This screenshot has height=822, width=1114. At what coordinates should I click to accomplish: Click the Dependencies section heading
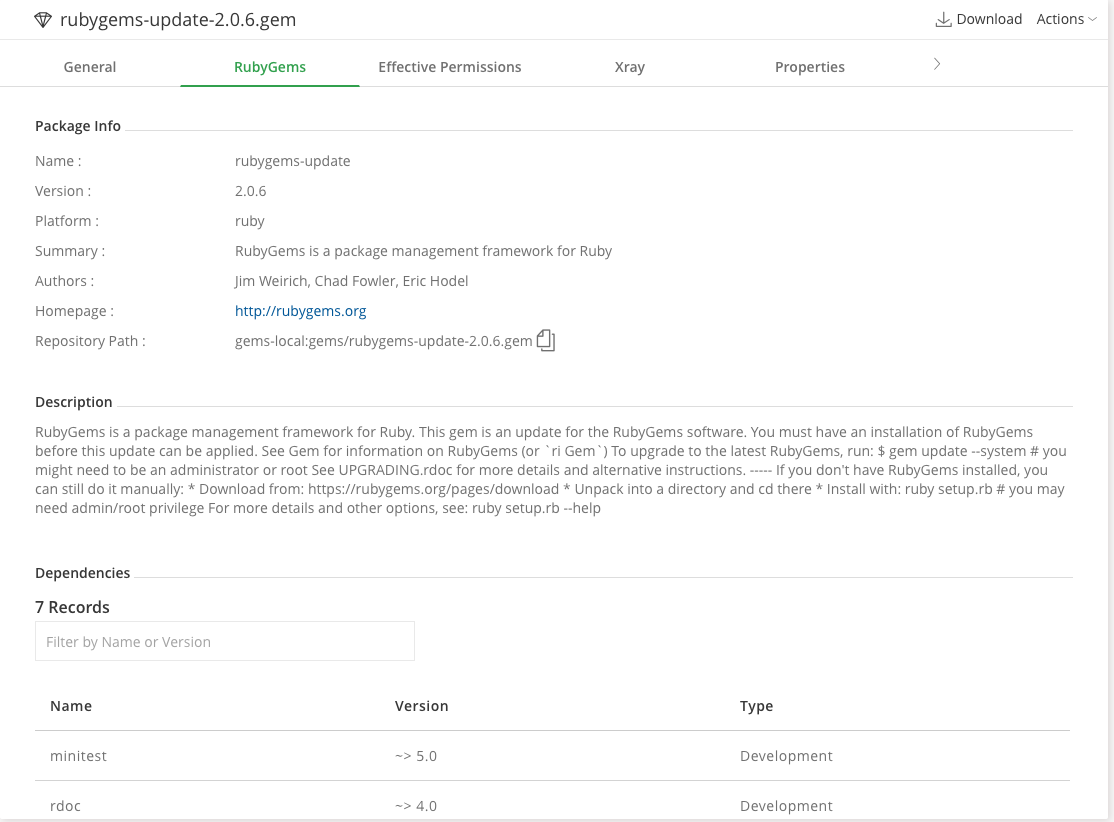tap(82, 573)
